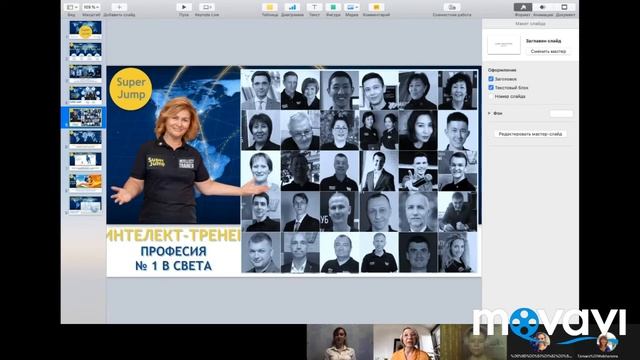The height and width of the screenshot is (360, 640).
Task: Select the ИНТЕЛЕКТ-ТРЕНЕР title text on slide
Action: [173, 236]
